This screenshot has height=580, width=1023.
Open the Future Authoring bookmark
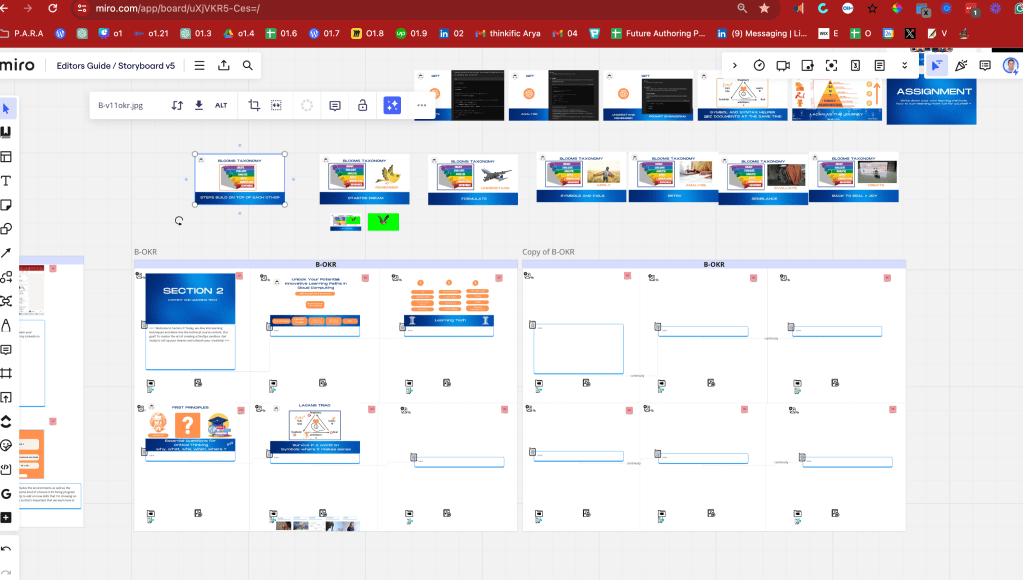pyautogui.click(x=658, y=33)
